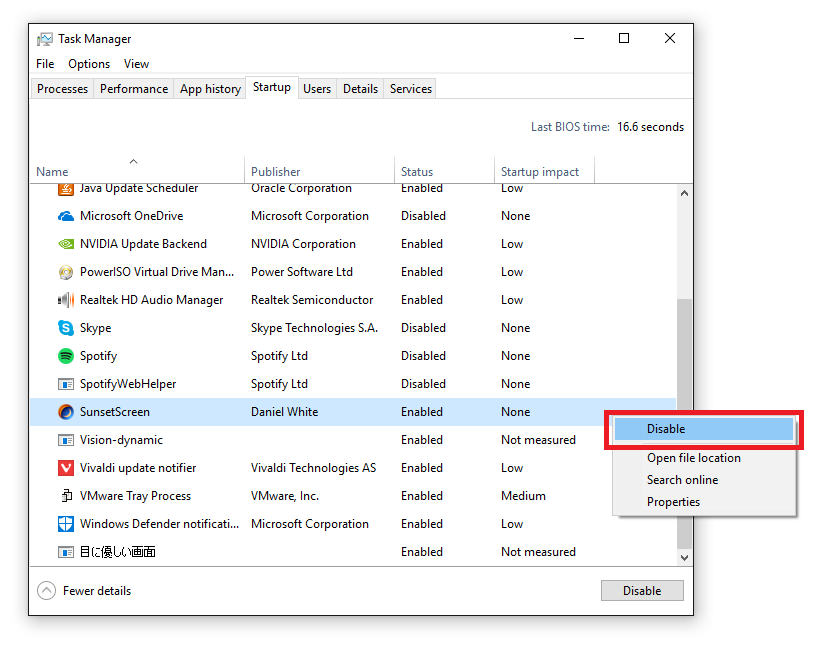Click the Spotify green icon
This screenshot has height=651, width=819.
(65, 356)
